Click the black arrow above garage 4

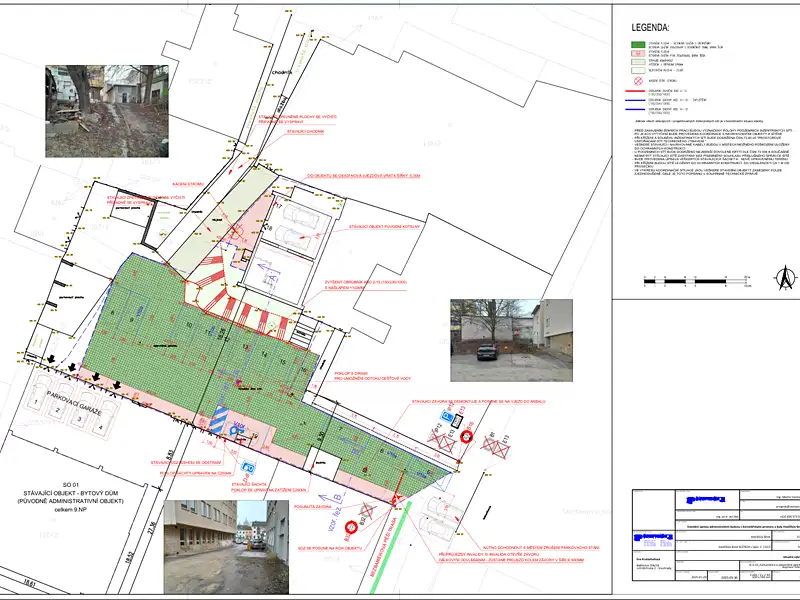tap(117, 384)
